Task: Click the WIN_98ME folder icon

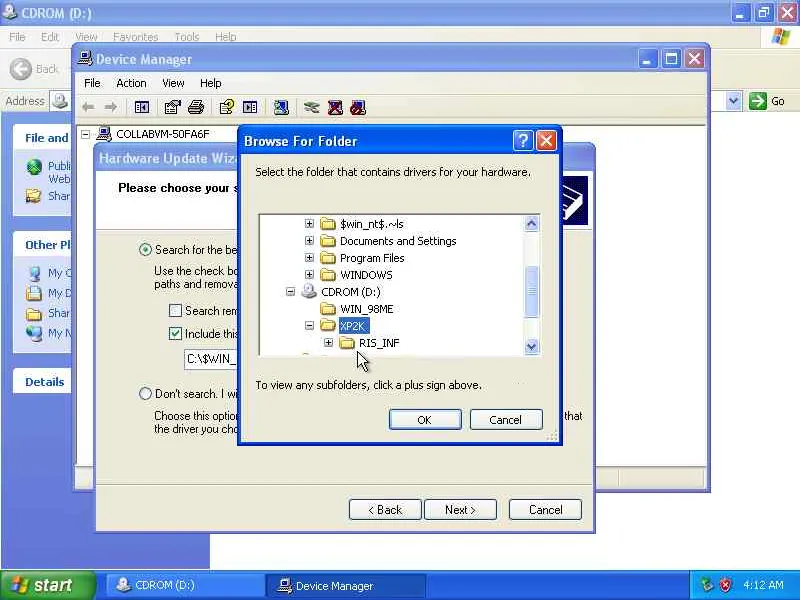Action: click(x=328, y=309)
